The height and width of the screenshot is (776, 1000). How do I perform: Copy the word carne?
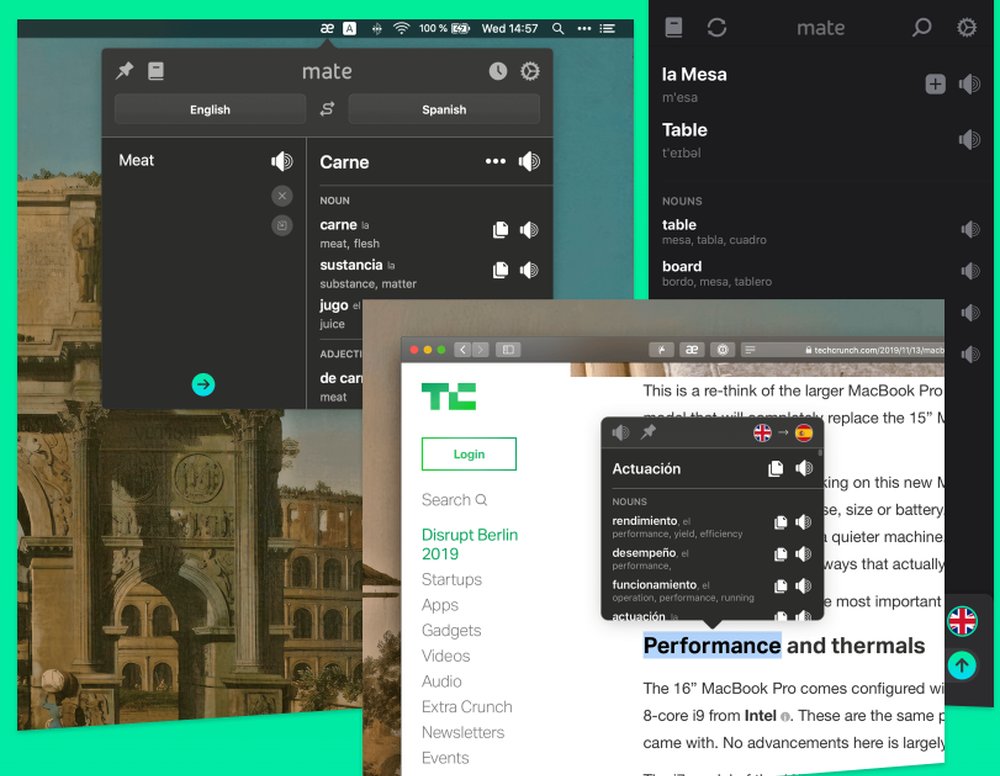501,230
